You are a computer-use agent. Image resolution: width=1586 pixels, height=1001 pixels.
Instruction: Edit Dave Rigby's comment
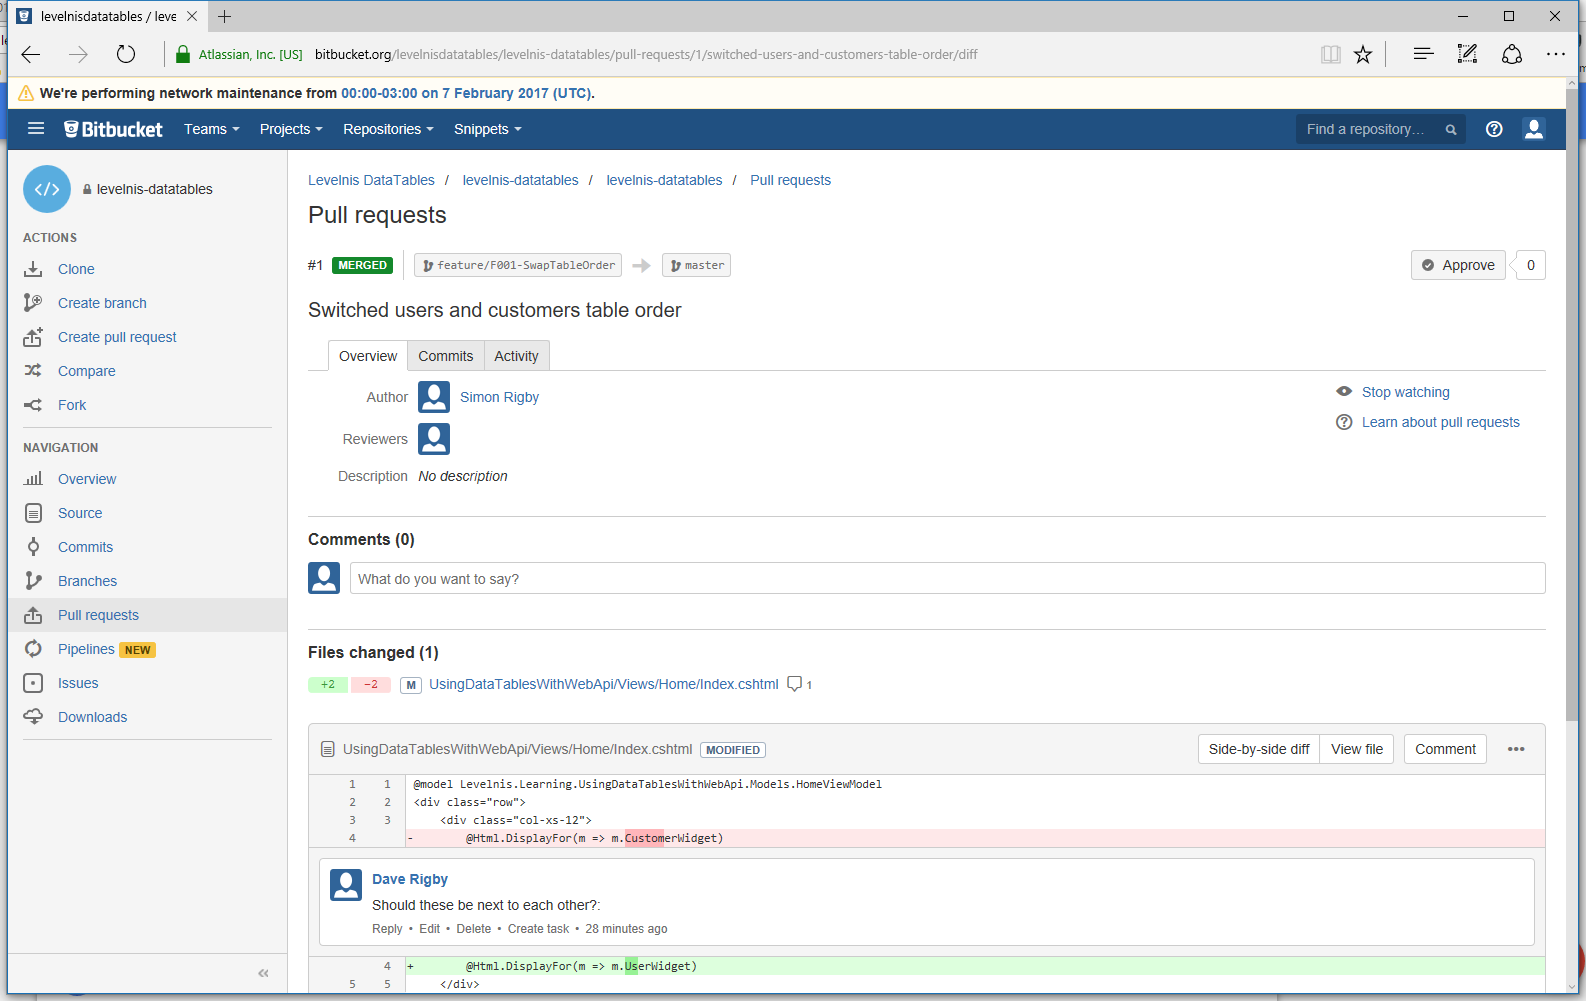coord(429,929)
